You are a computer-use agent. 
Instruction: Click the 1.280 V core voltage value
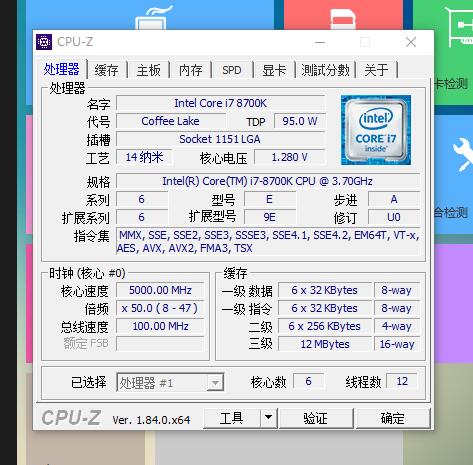tap(289, 157)
